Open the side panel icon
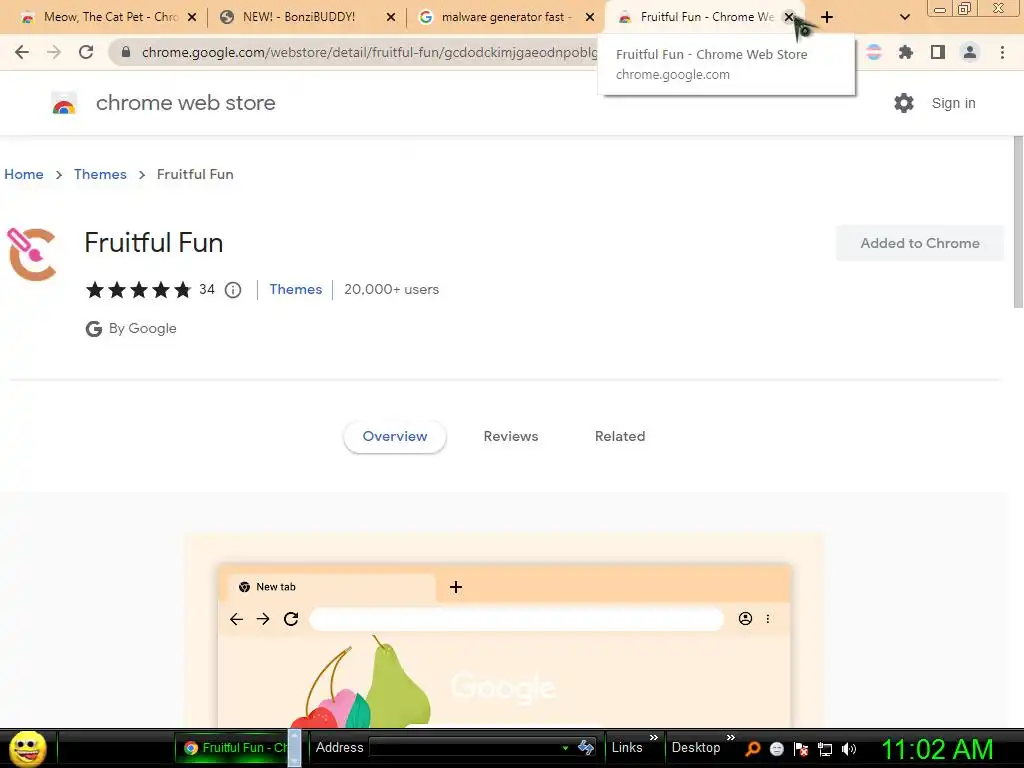The width and height of the screenshot is (1024, 768). pyautogui.click(x=938, y=52)
